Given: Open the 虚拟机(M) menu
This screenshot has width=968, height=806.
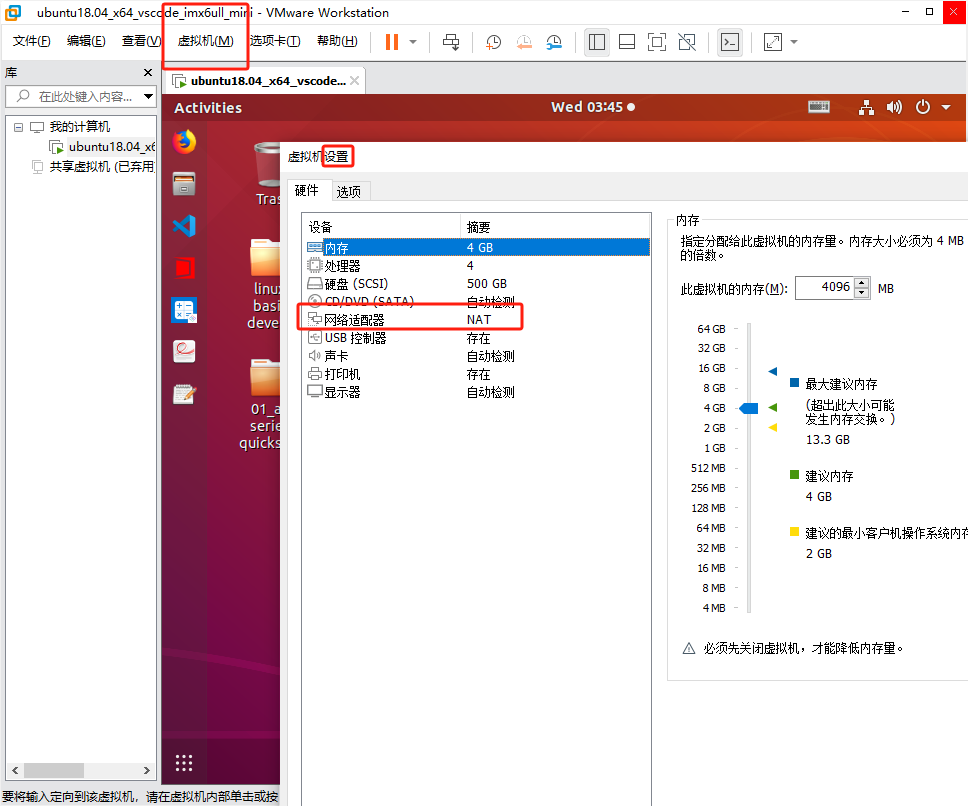Looking at the screenshot, I should tap(206, 41).
